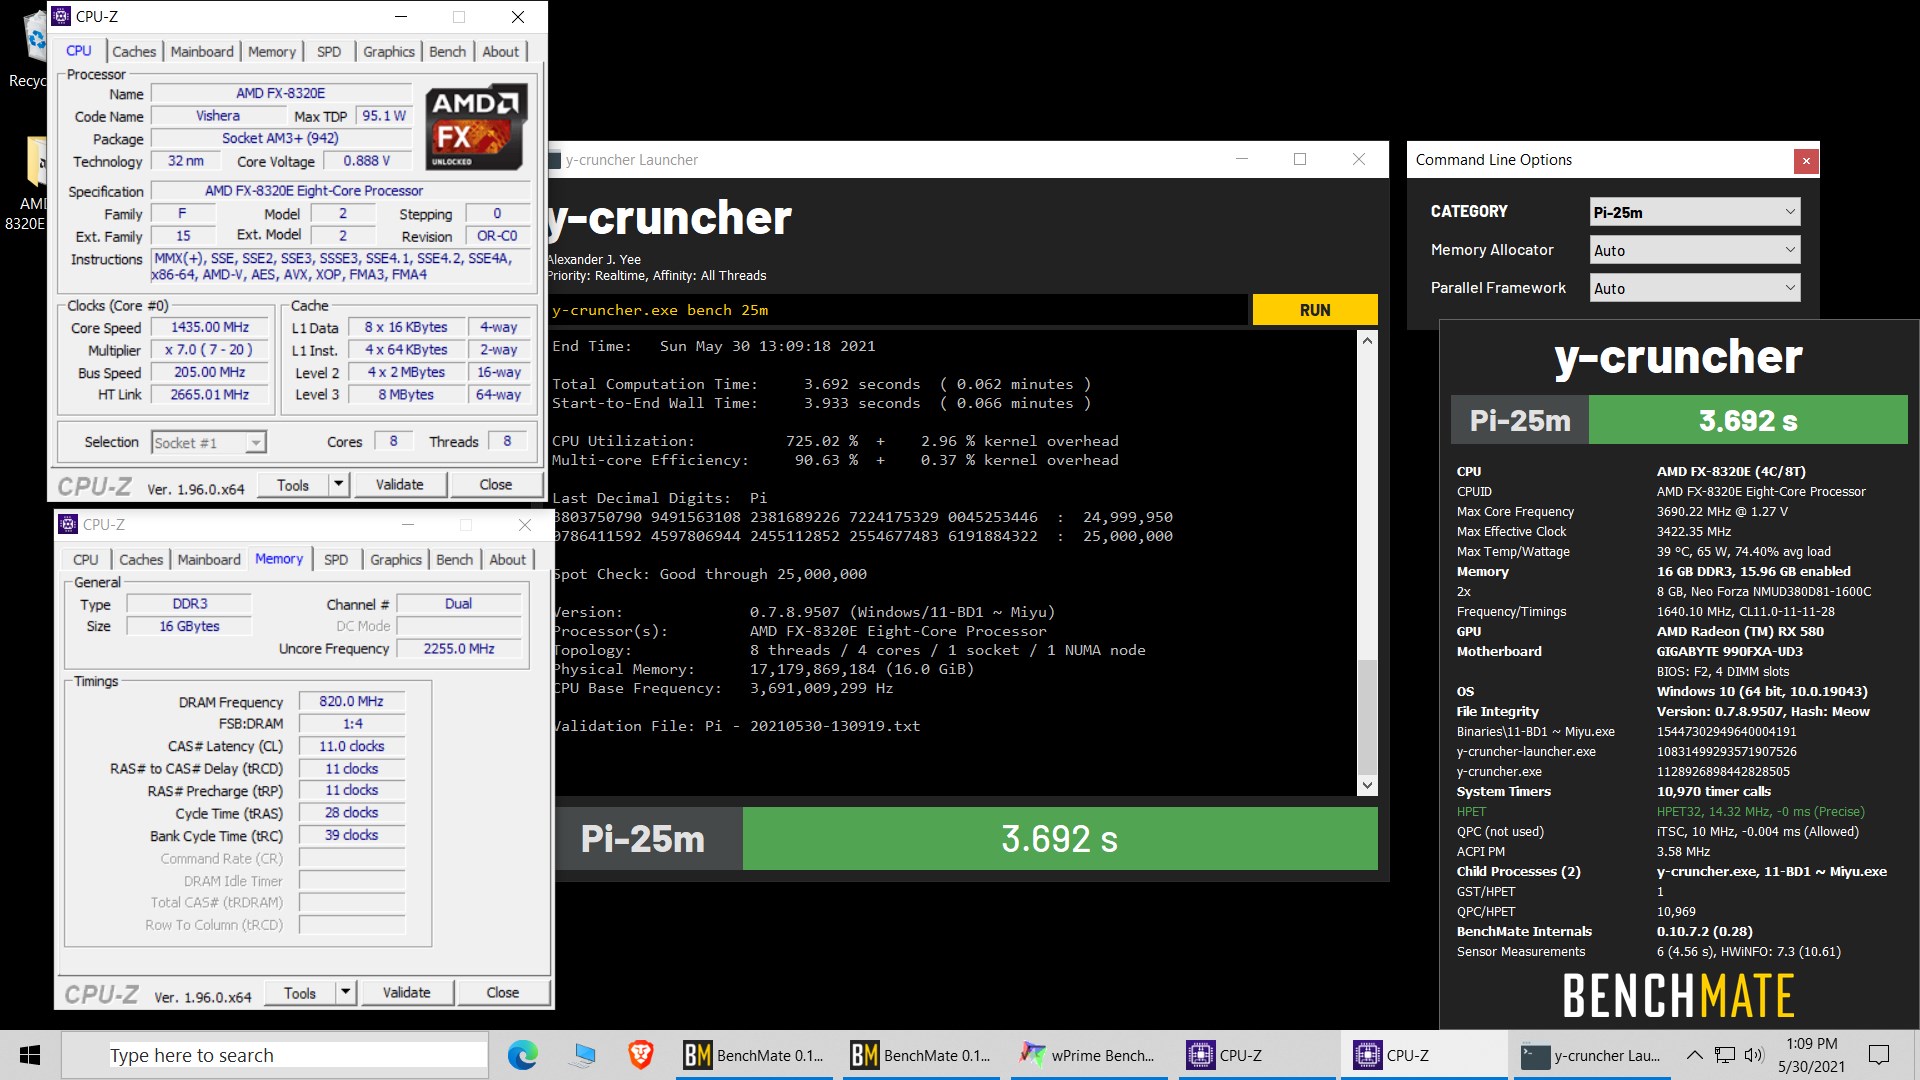This screenshot has width=1920, height=1080.
Task: Open the Memory Allocator dropdown
Action: [x=1695, y=250]
